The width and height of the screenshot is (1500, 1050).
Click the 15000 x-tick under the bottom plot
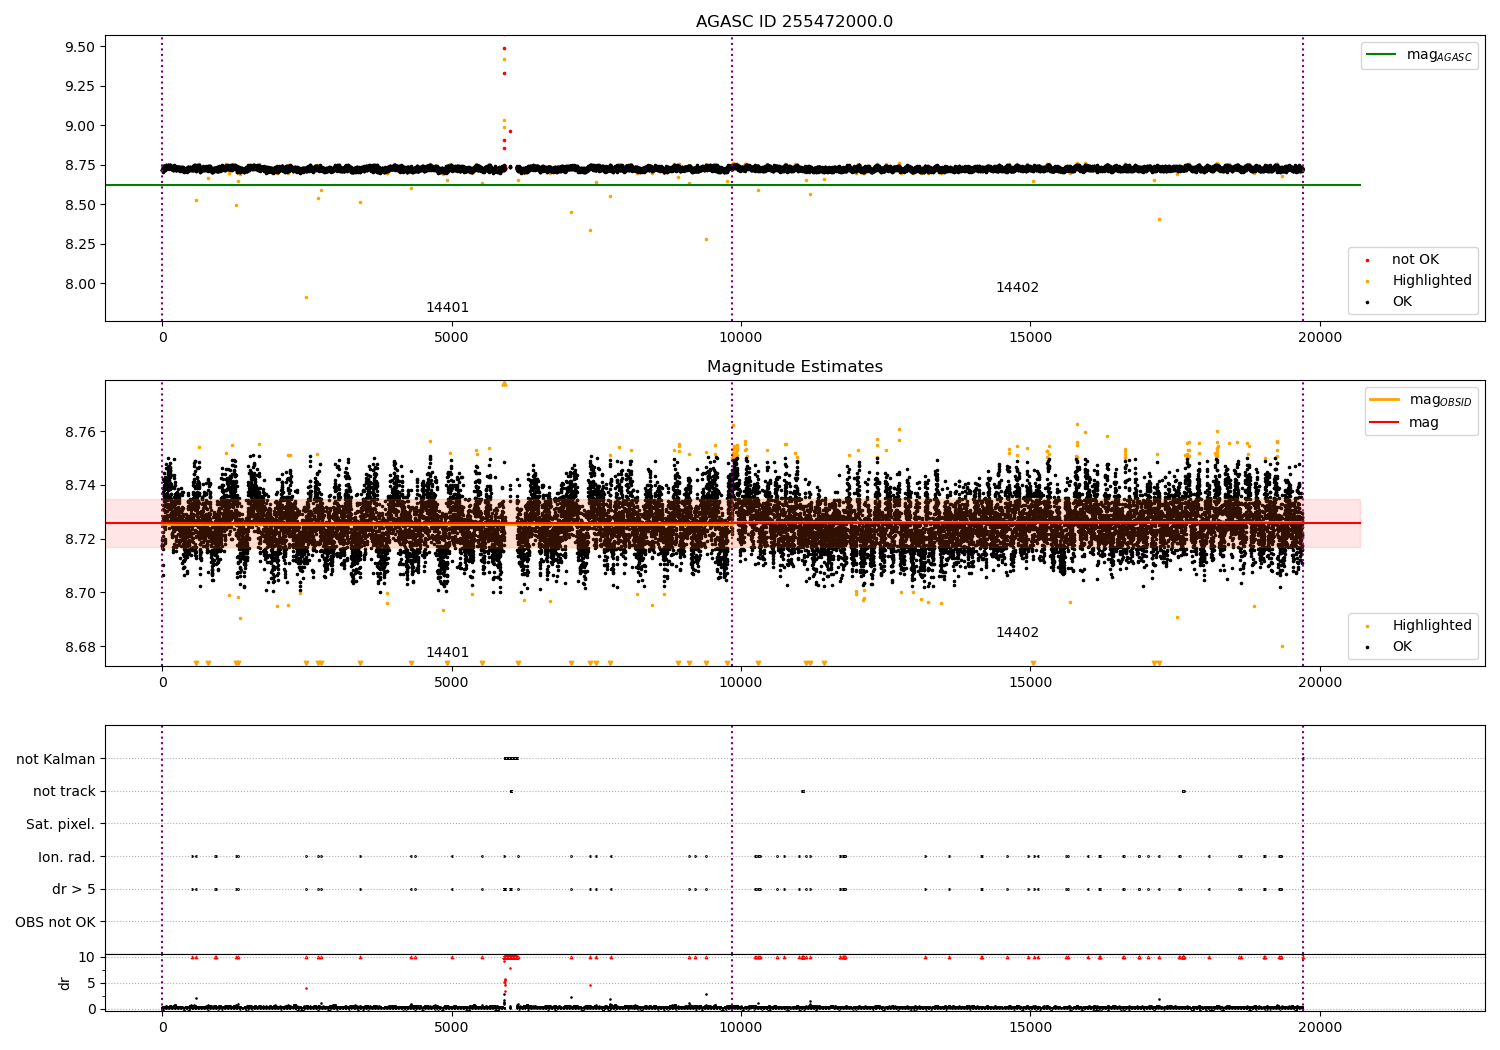pos(1030,1027)
